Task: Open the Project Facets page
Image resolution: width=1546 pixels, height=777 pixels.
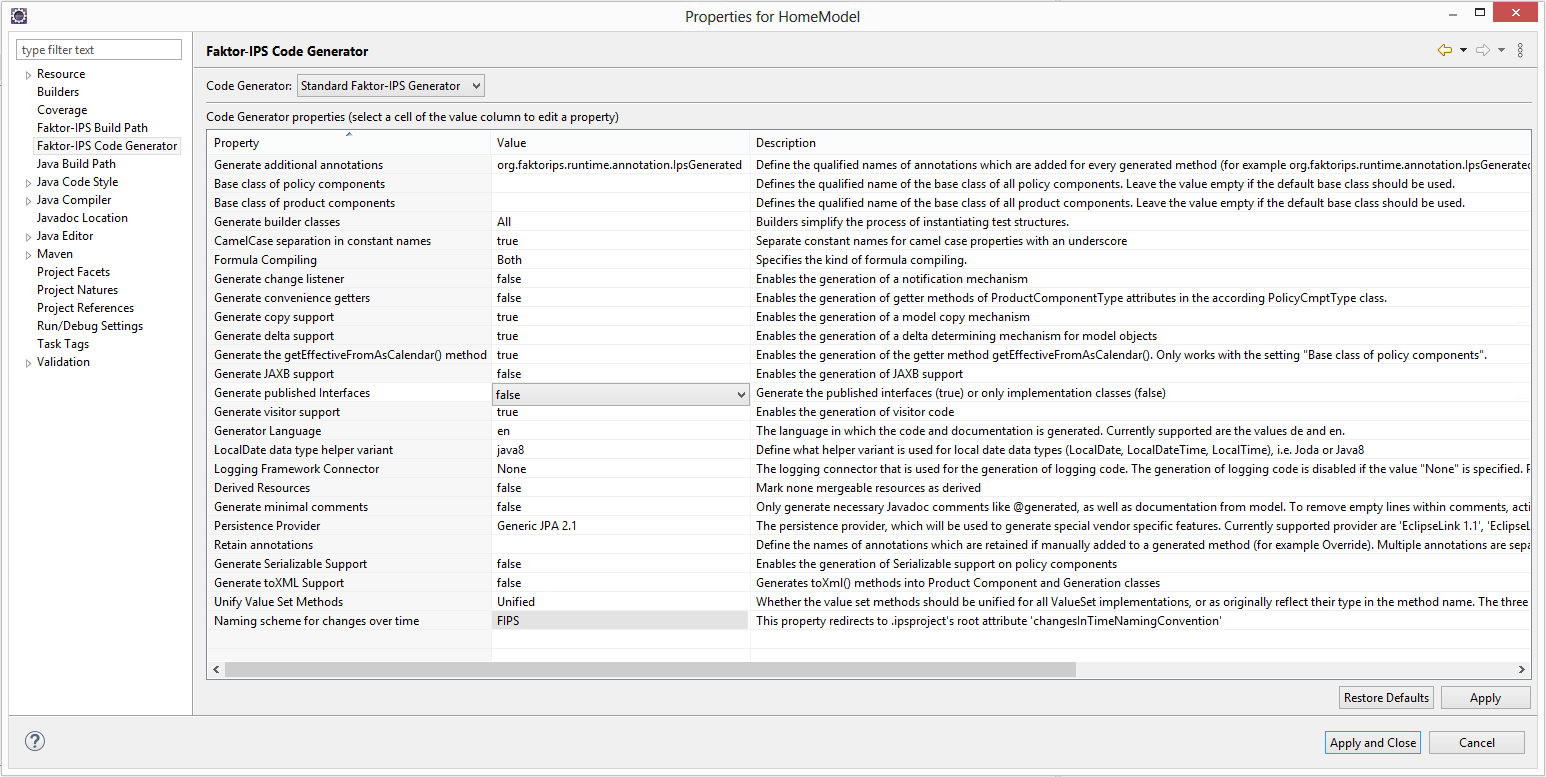Action: click(x=73, y=272)
